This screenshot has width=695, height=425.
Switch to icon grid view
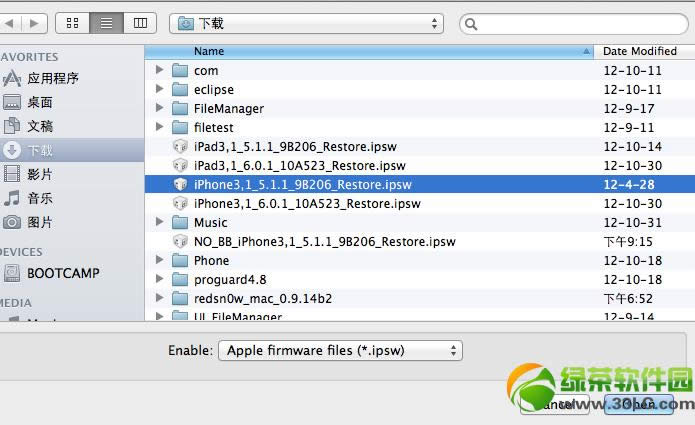point(72,23)
